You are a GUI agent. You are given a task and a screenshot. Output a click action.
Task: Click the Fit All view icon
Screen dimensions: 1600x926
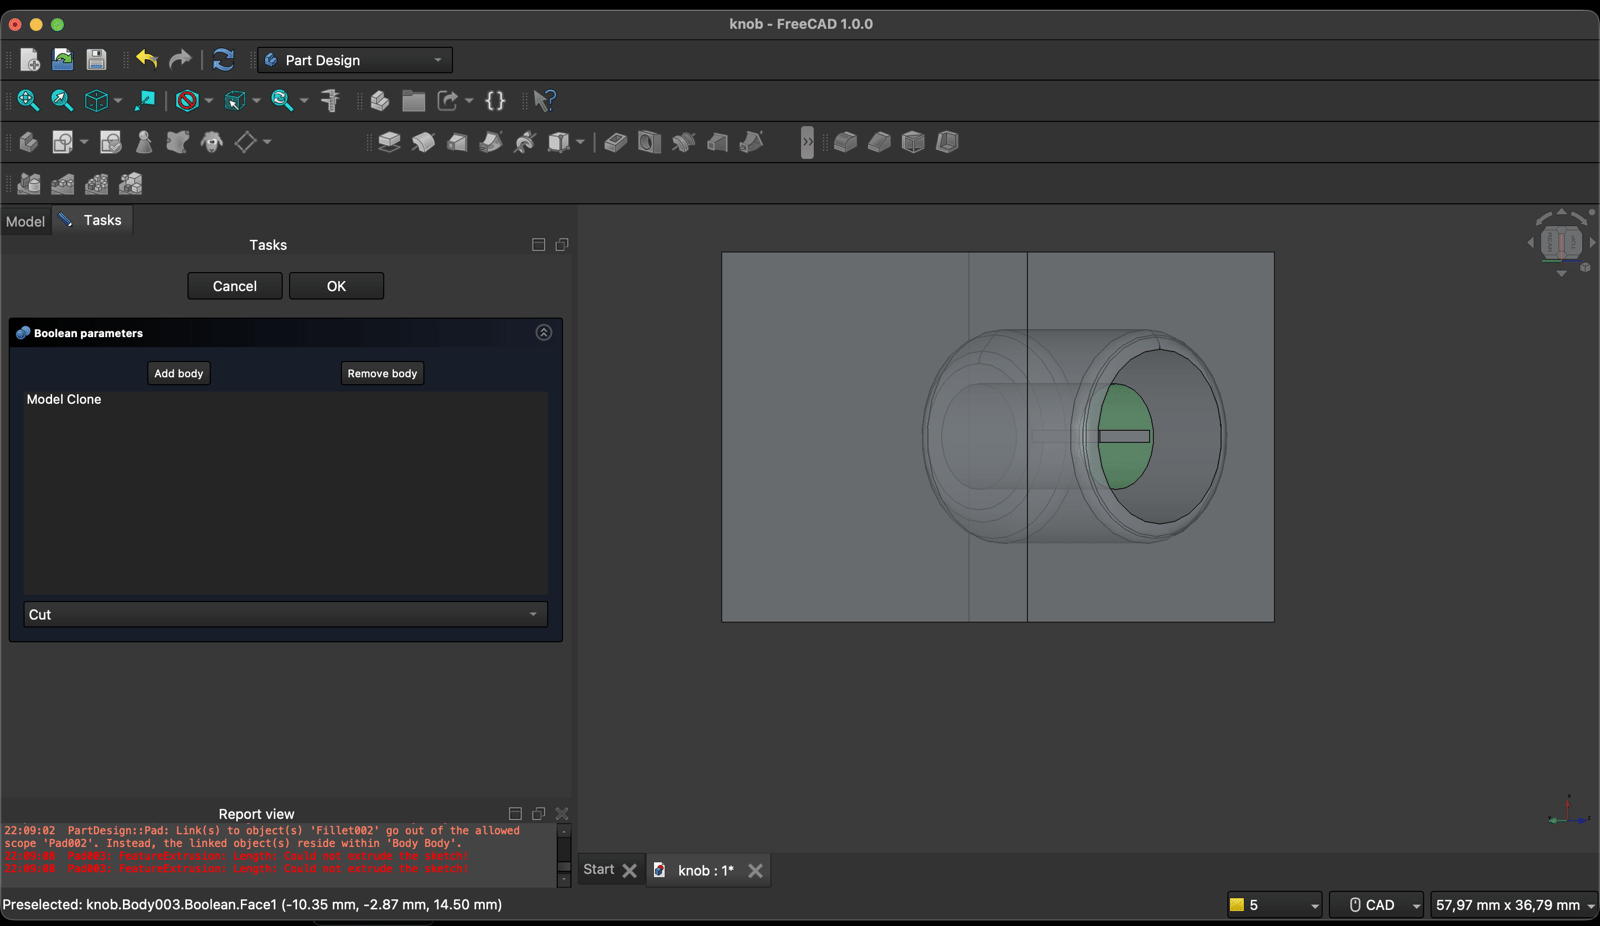pyautogui.click(x=28, y=100)
